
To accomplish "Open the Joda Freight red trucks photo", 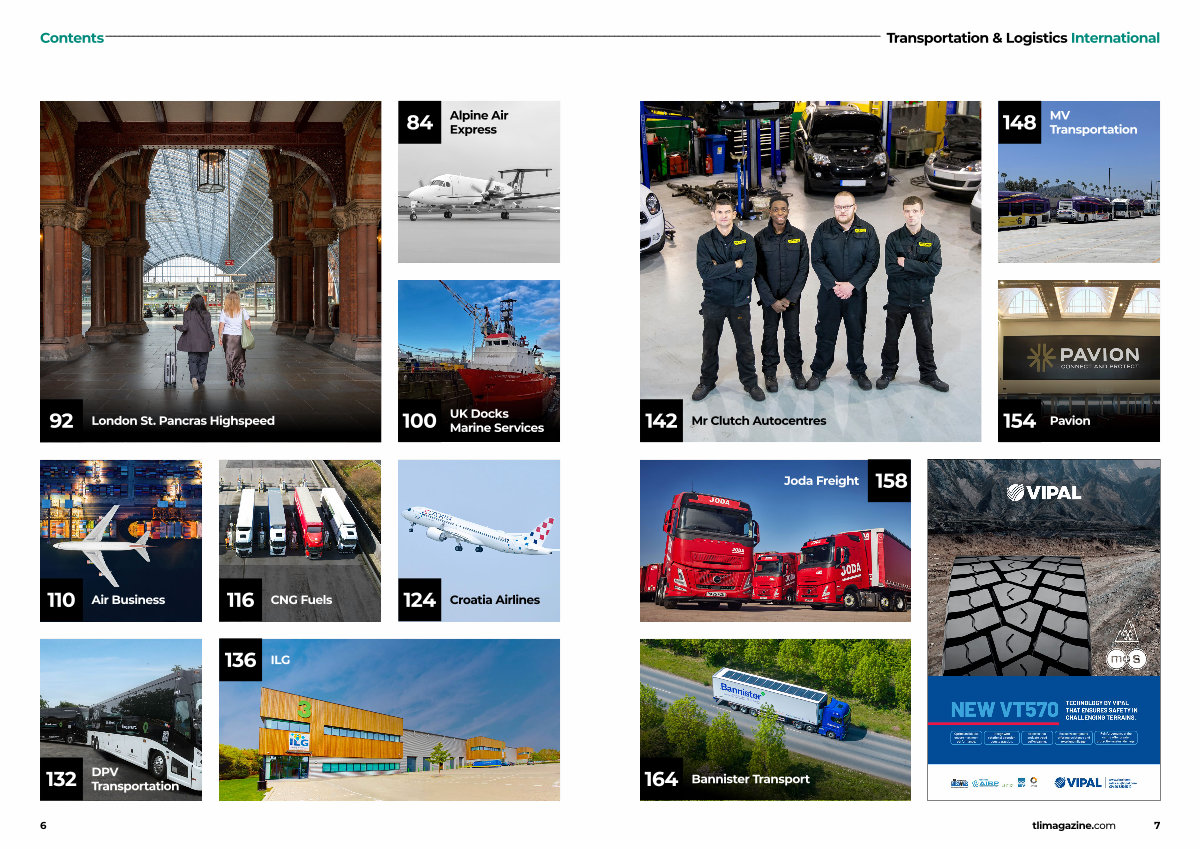I will tap(775, 541).
